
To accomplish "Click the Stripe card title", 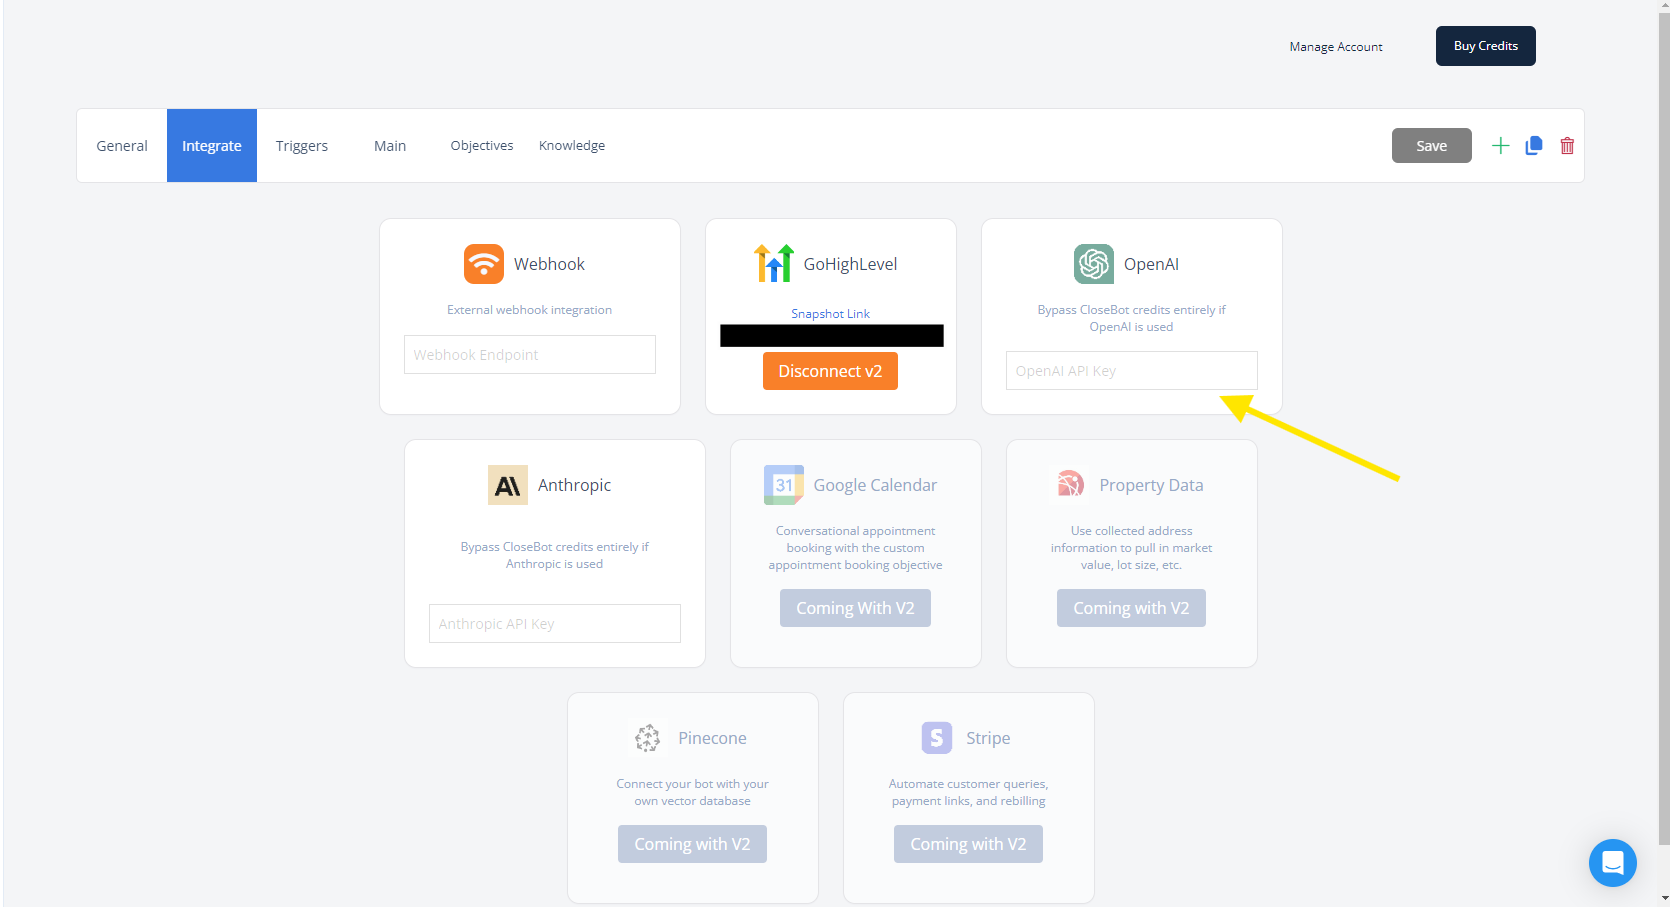I will pyautogui.click(x=988, y=738).
